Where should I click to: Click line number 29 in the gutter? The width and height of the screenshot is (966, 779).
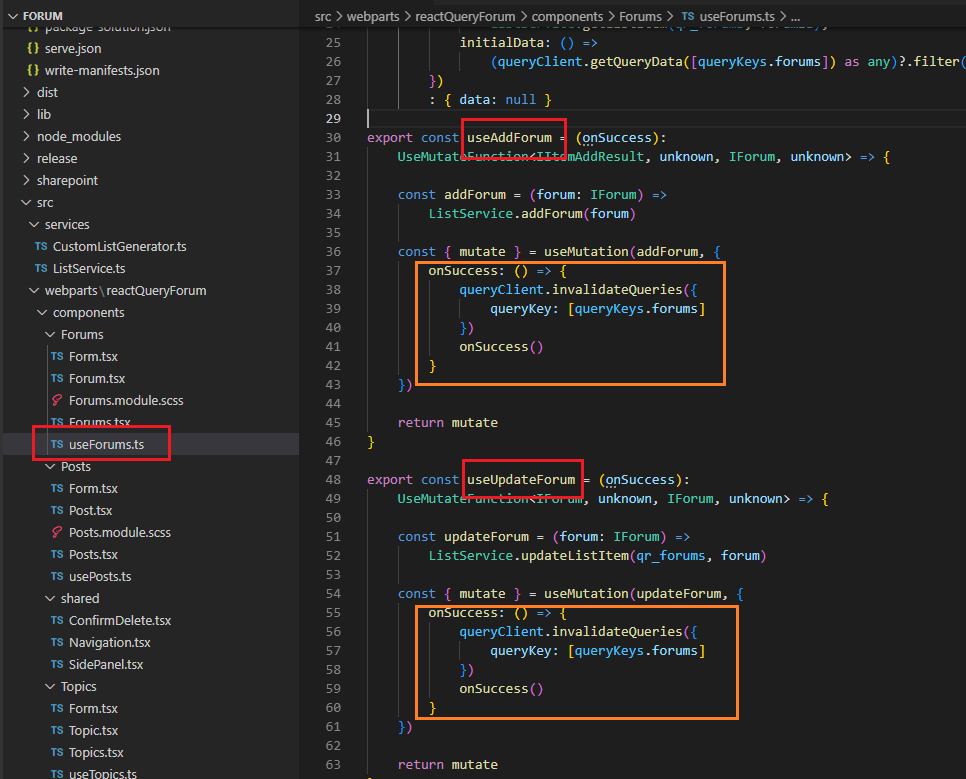(333, 118)
